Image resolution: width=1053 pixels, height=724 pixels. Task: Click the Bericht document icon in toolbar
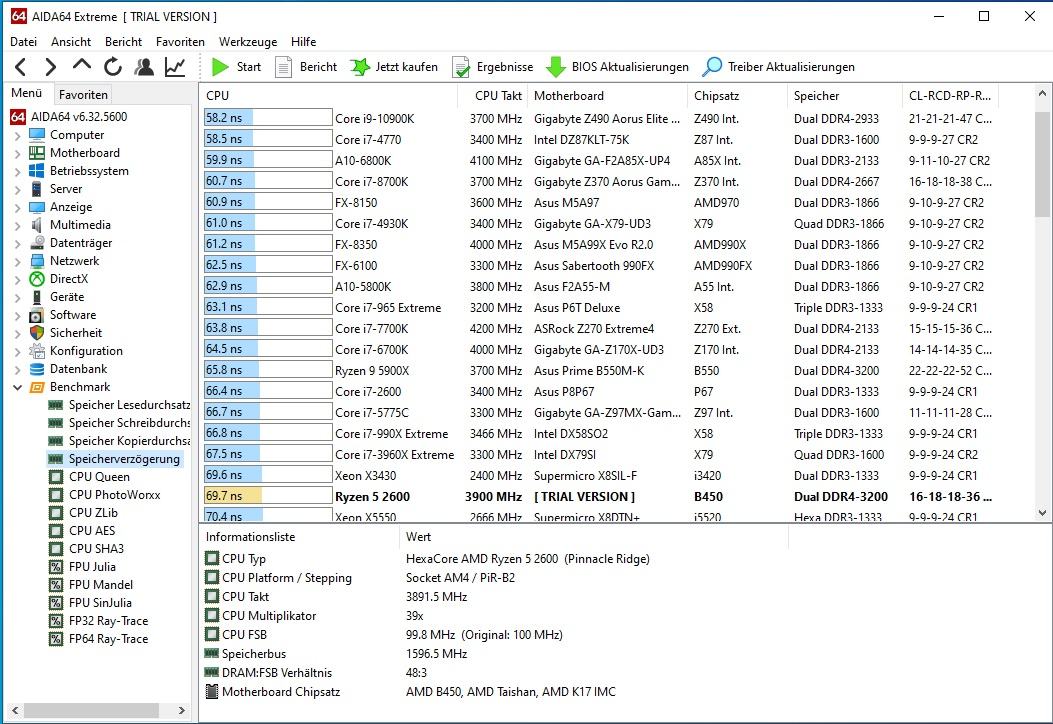pyautogui.click(x=283, y=67)
